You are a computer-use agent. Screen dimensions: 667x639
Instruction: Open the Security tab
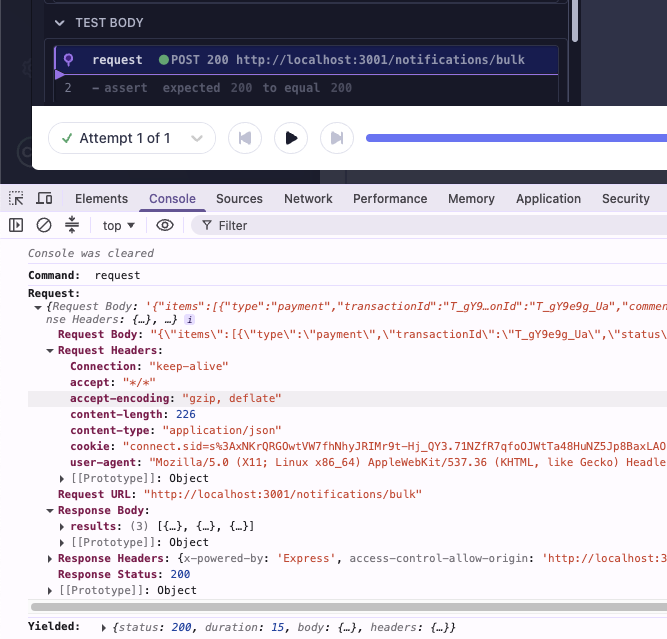626,199
